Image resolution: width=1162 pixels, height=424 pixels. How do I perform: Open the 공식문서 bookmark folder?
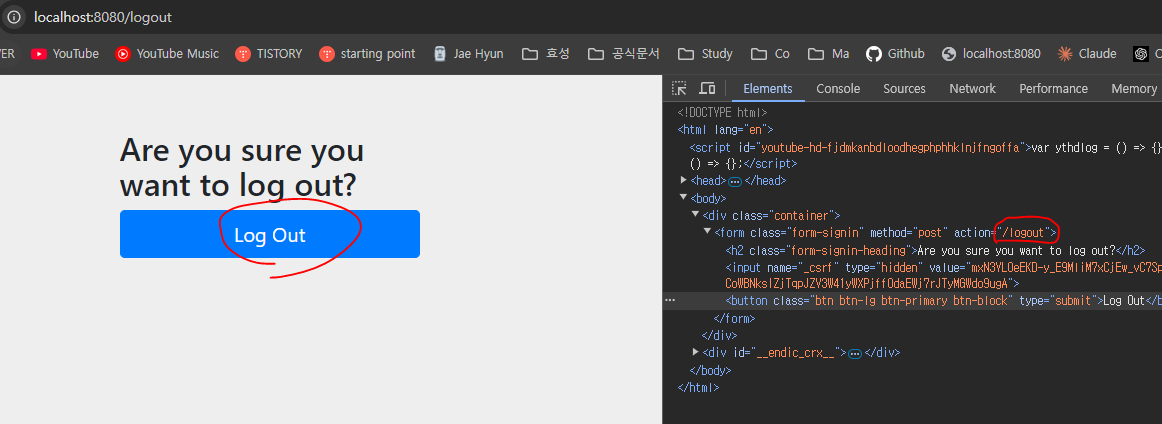point(623,53)
